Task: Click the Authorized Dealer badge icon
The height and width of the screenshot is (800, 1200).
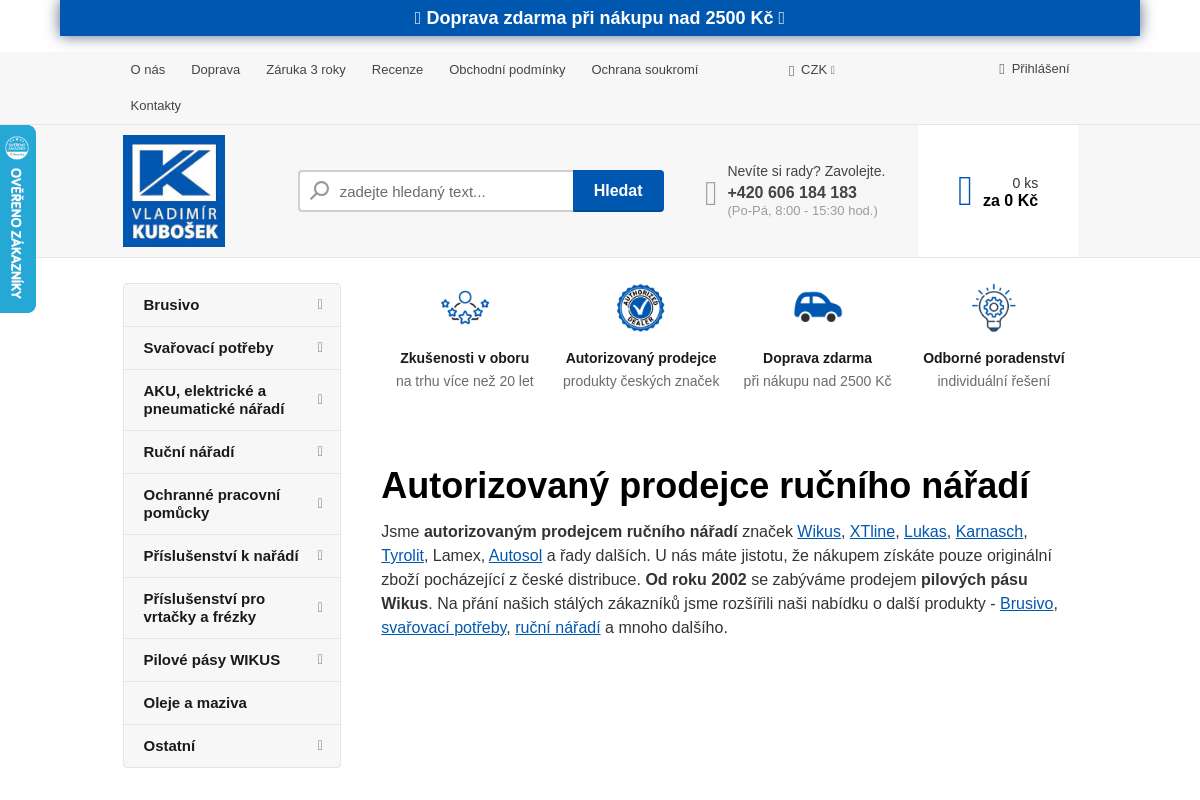Action: coord(641,308)
